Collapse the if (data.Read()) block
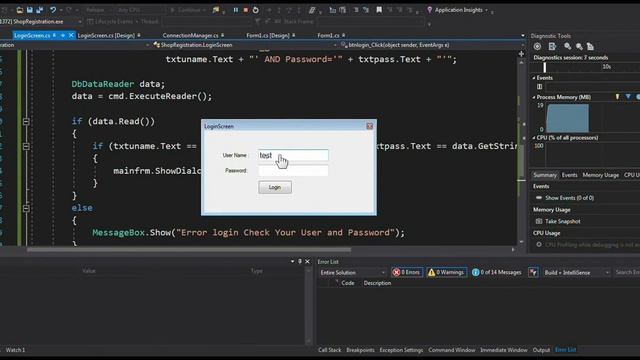 [x=26, y=121]
